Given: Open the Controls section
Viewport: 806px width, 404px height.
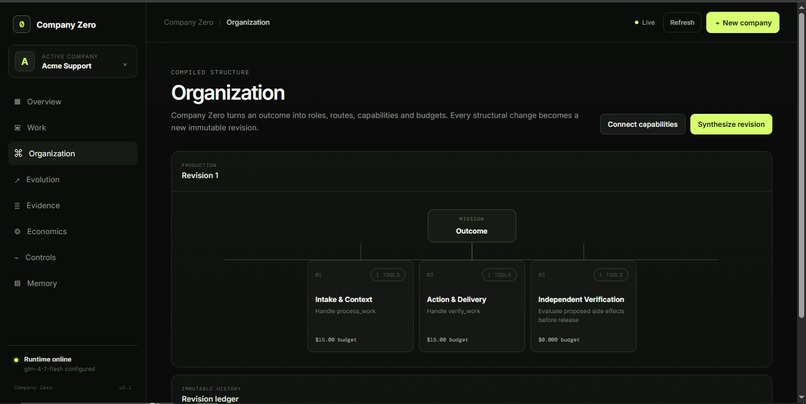Looking at the screenshot, I should (x=72, y=258).
